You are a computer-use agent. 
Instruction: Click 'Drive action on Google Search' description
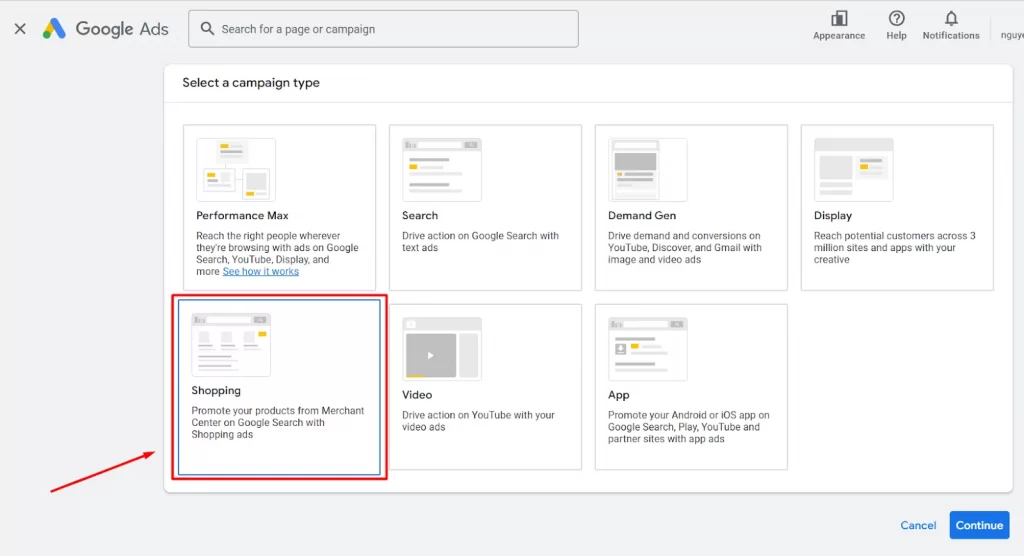coord(480,242)
